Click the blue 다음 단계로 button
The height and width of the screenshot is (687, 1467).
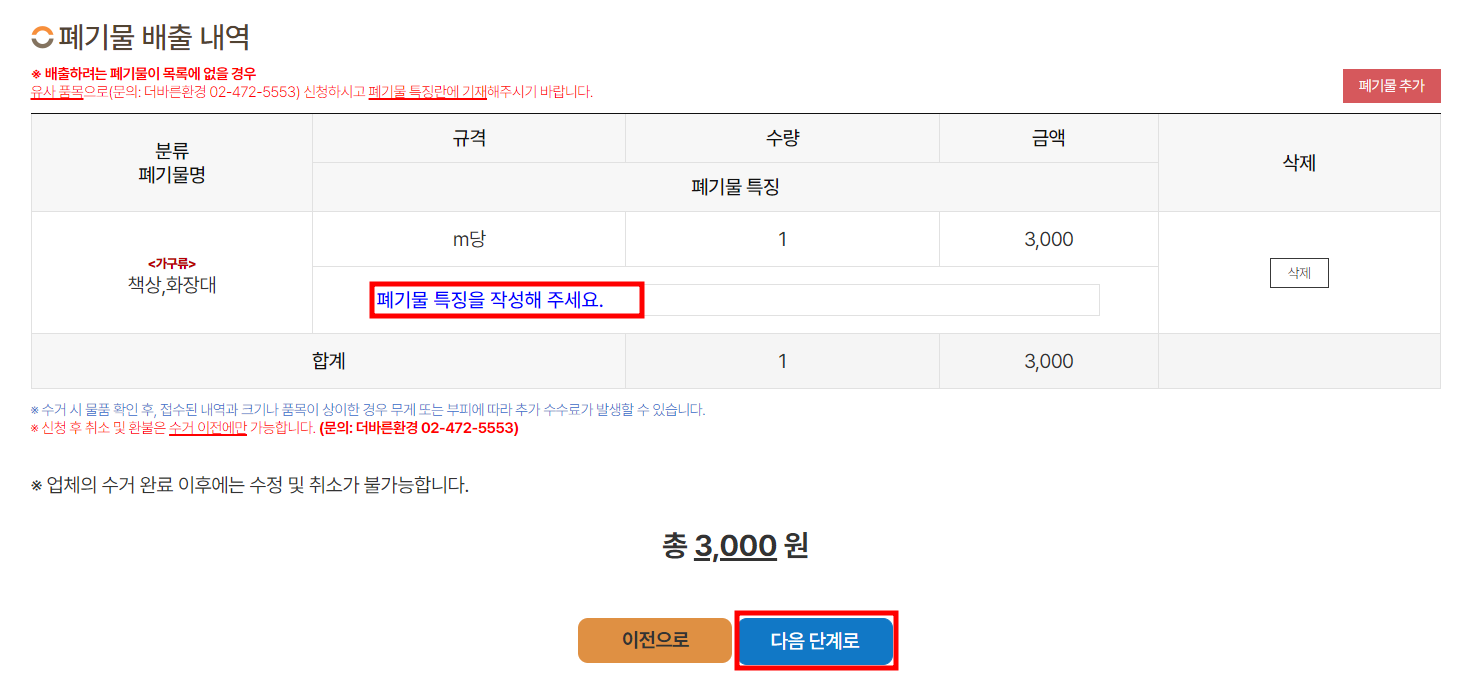(815, 640)
